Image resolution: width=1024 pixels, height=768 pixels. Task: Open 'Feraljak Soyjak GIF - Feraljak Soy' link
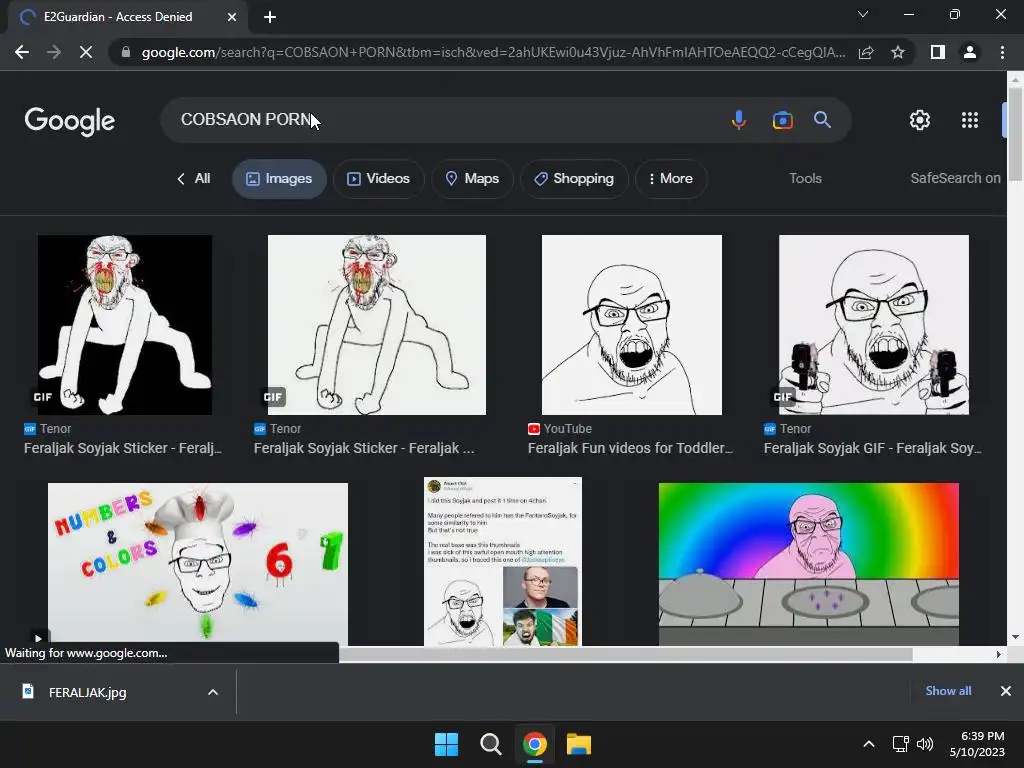(x=872, y=448)
